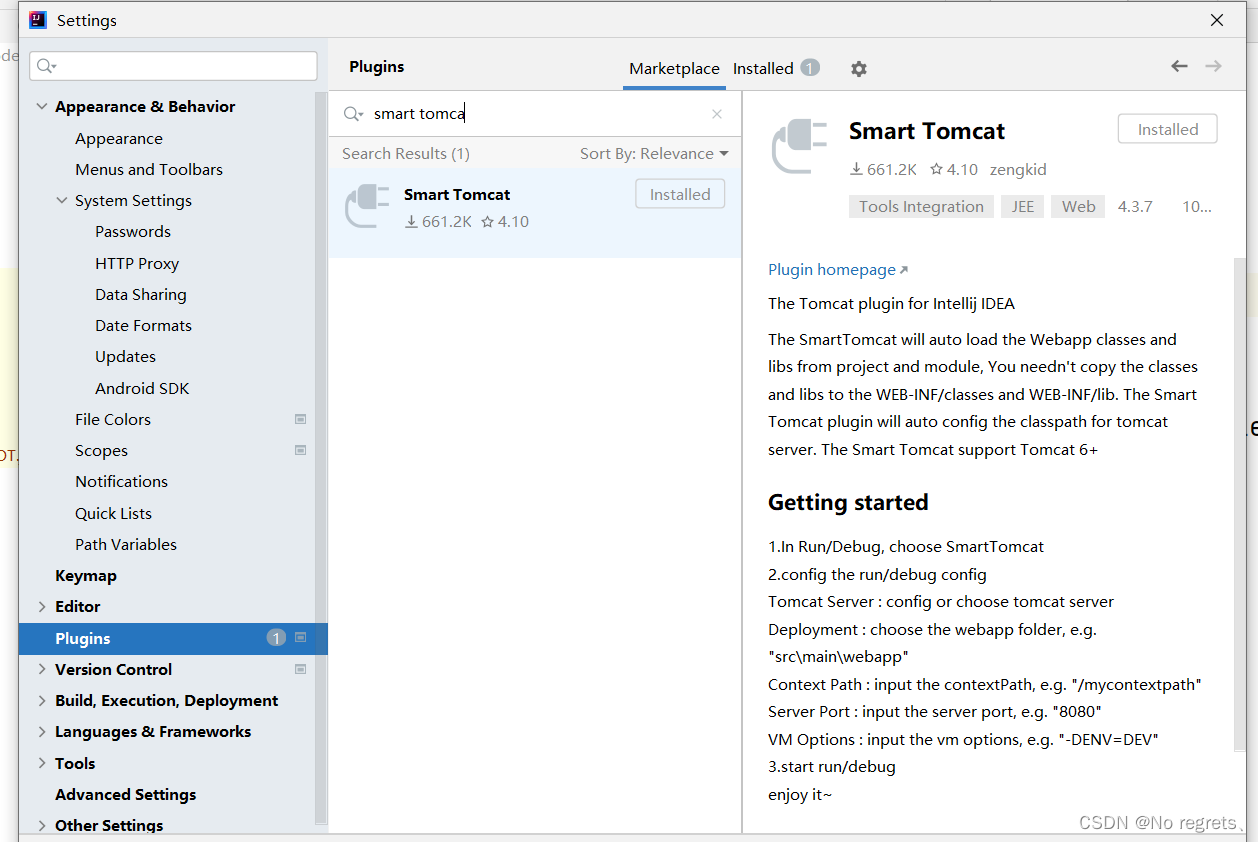
Task: Collapse the System Settings node
Action: [62, 201]
